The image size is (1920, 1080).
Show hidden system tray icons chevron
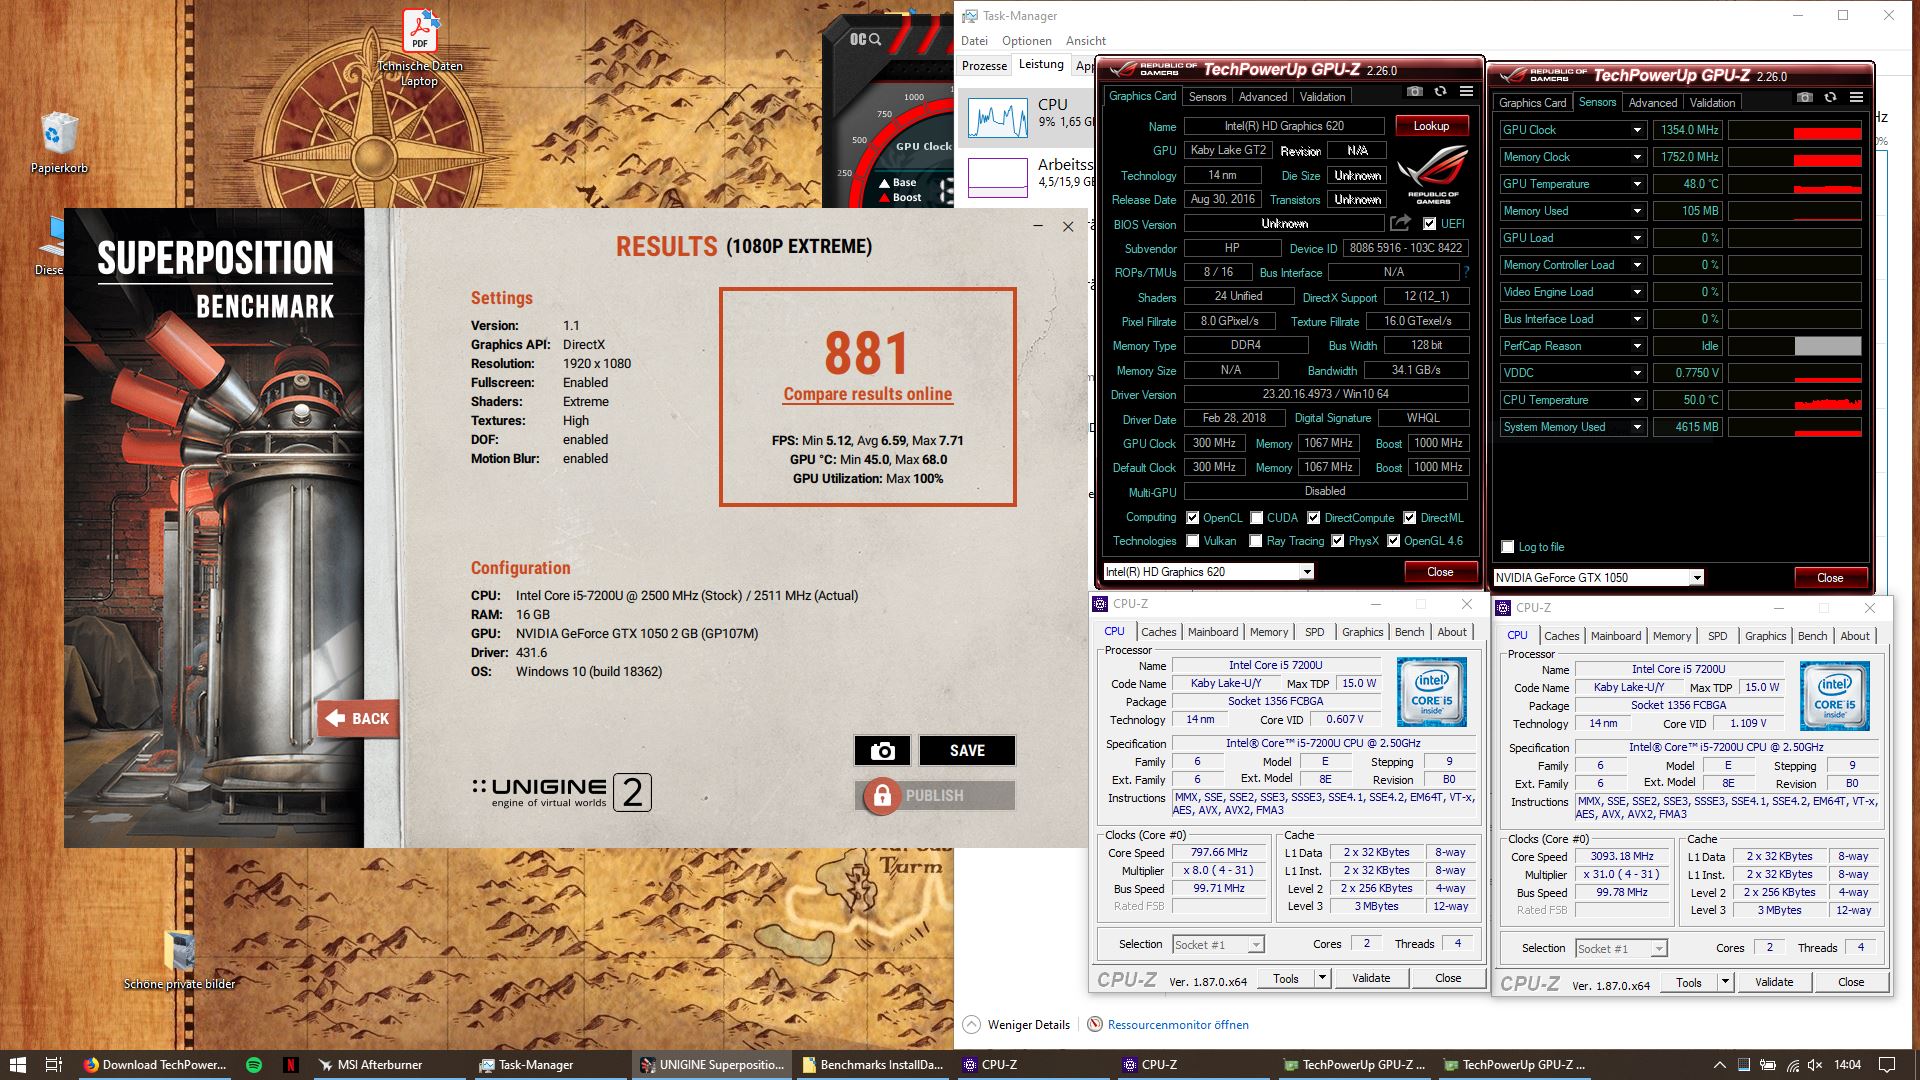(1720, 1065)
